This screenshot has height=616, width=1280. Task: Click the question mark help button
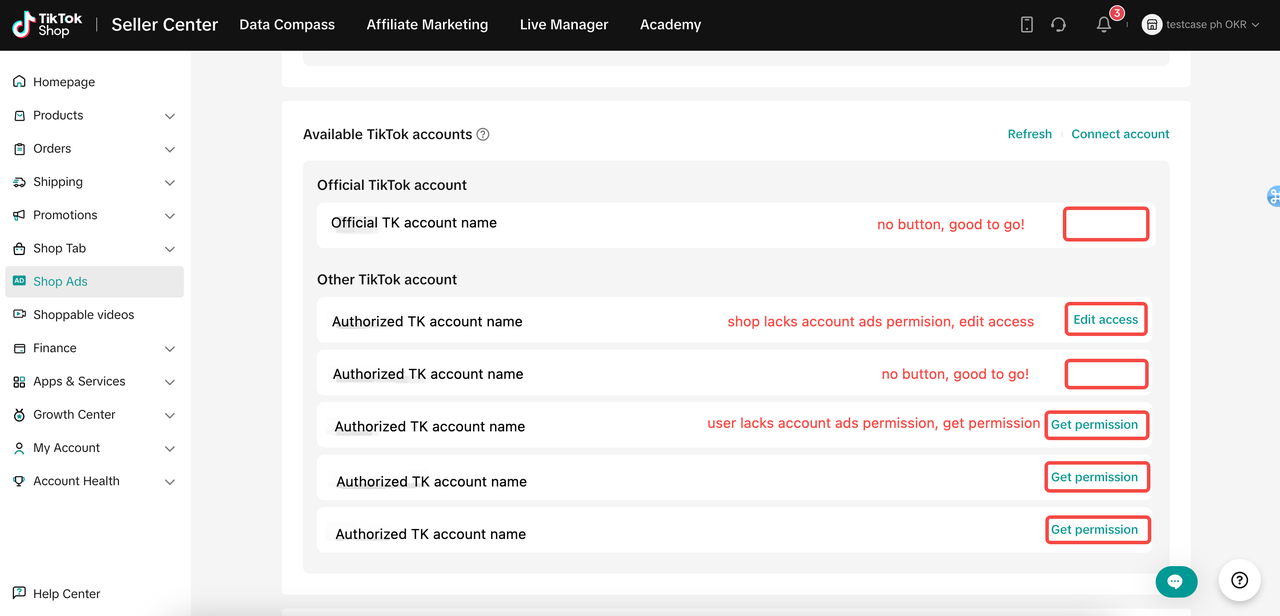pos(1239,580)
